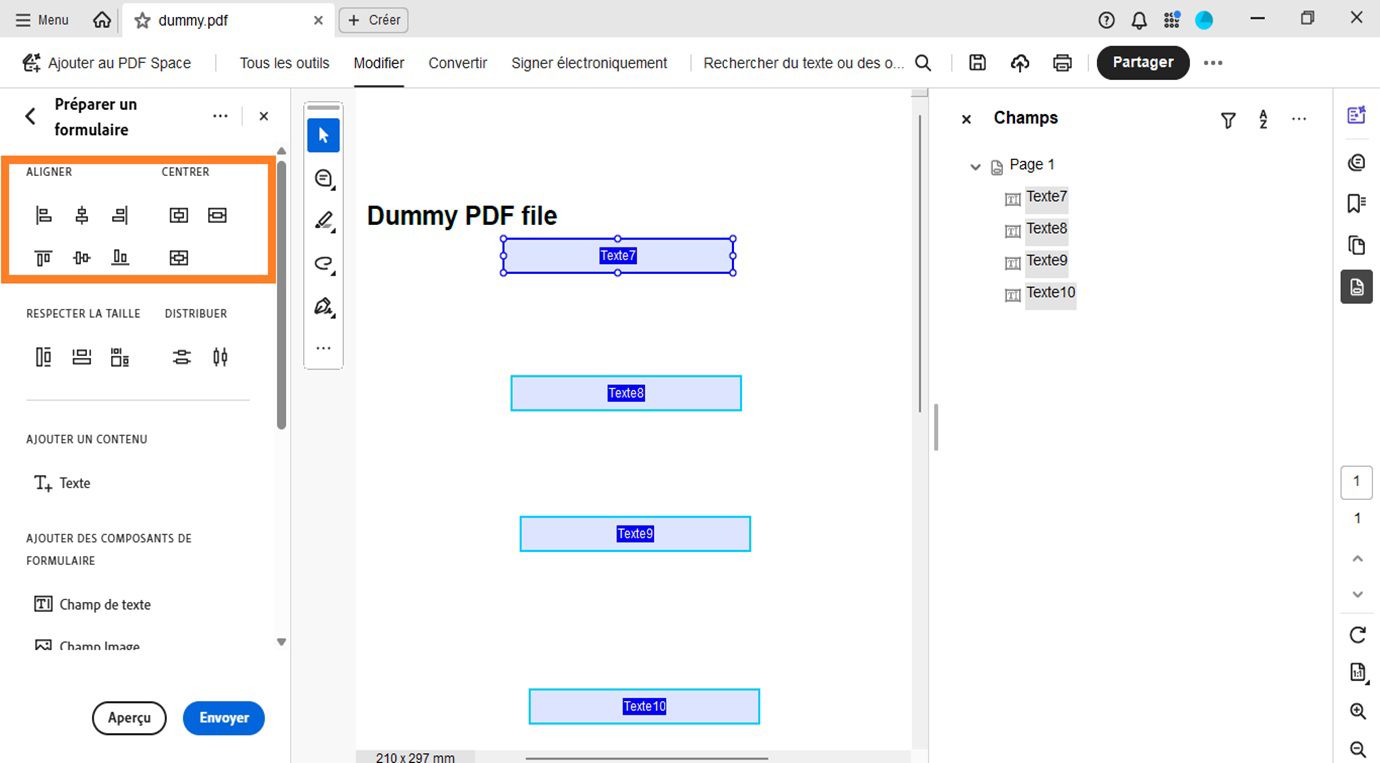
Task: Select the Draw pencil tool
Action: (323, 222)
